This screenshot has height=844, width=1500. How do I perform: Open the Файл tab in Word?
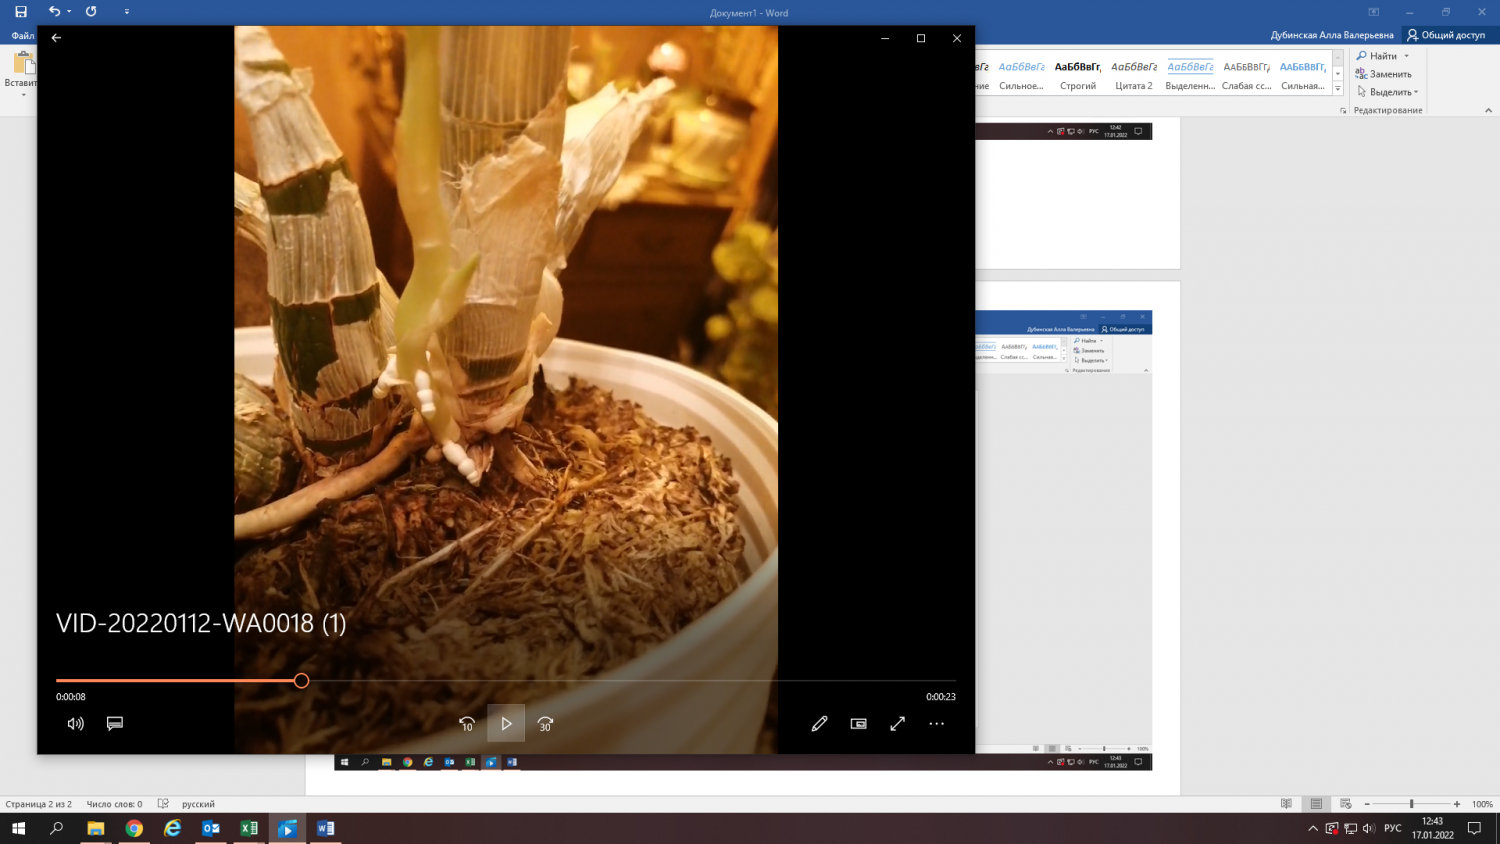(x=22, y=35)
